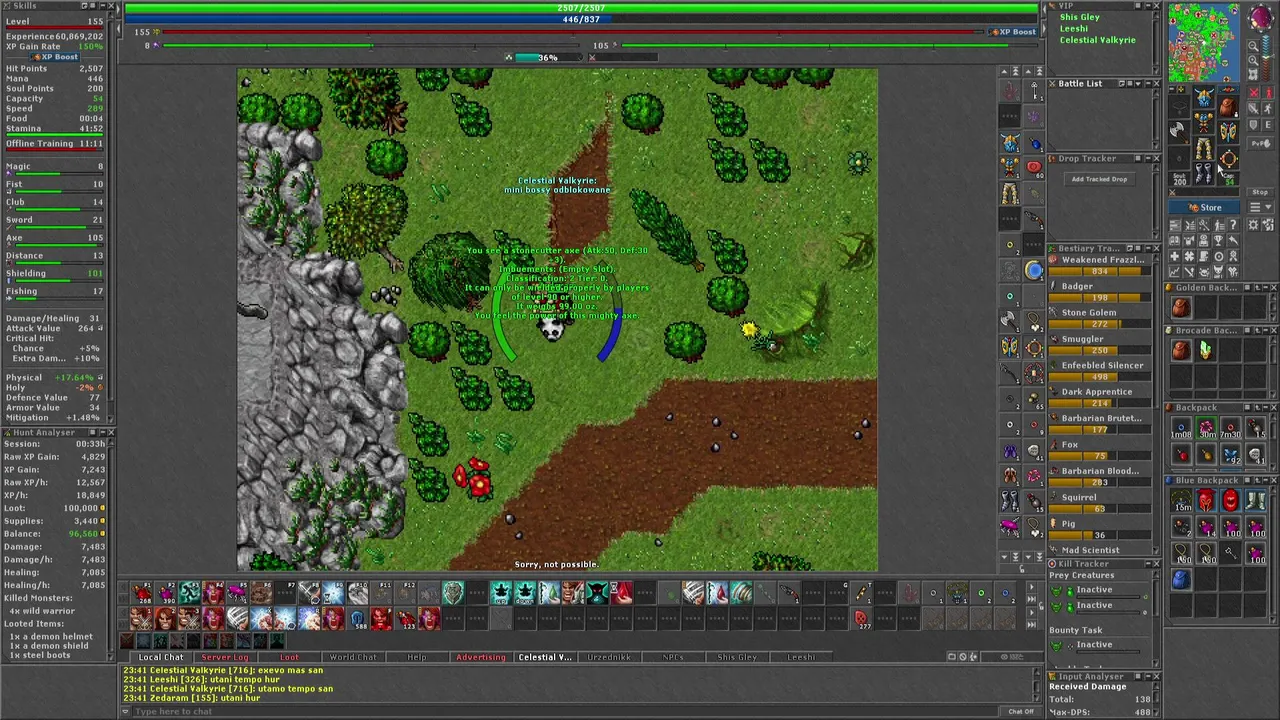Open the Advertising chat tab
This screenshot has height=720, width=1280.
click(x=480, y=657)
